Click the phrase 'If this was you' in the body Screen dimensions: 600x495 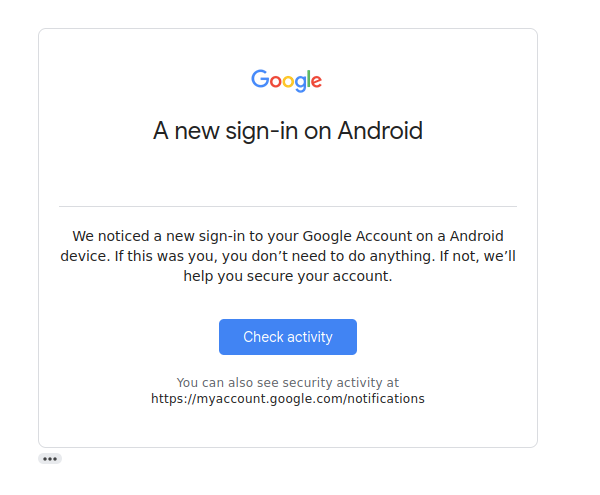pos(166,256)
